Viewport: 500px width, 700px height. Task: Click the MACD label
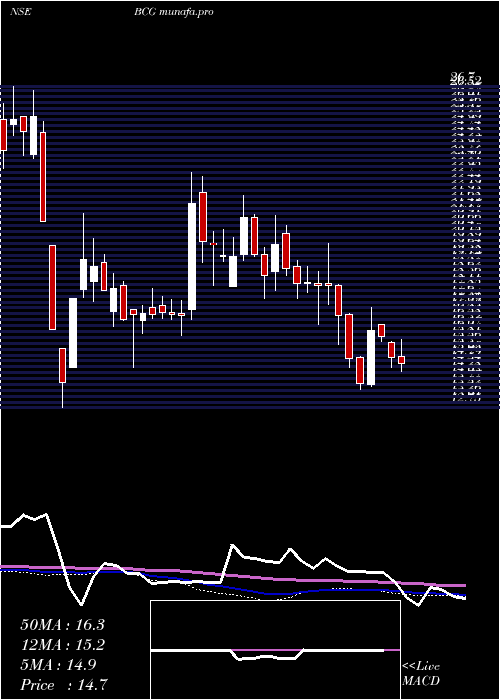point(421,681)
